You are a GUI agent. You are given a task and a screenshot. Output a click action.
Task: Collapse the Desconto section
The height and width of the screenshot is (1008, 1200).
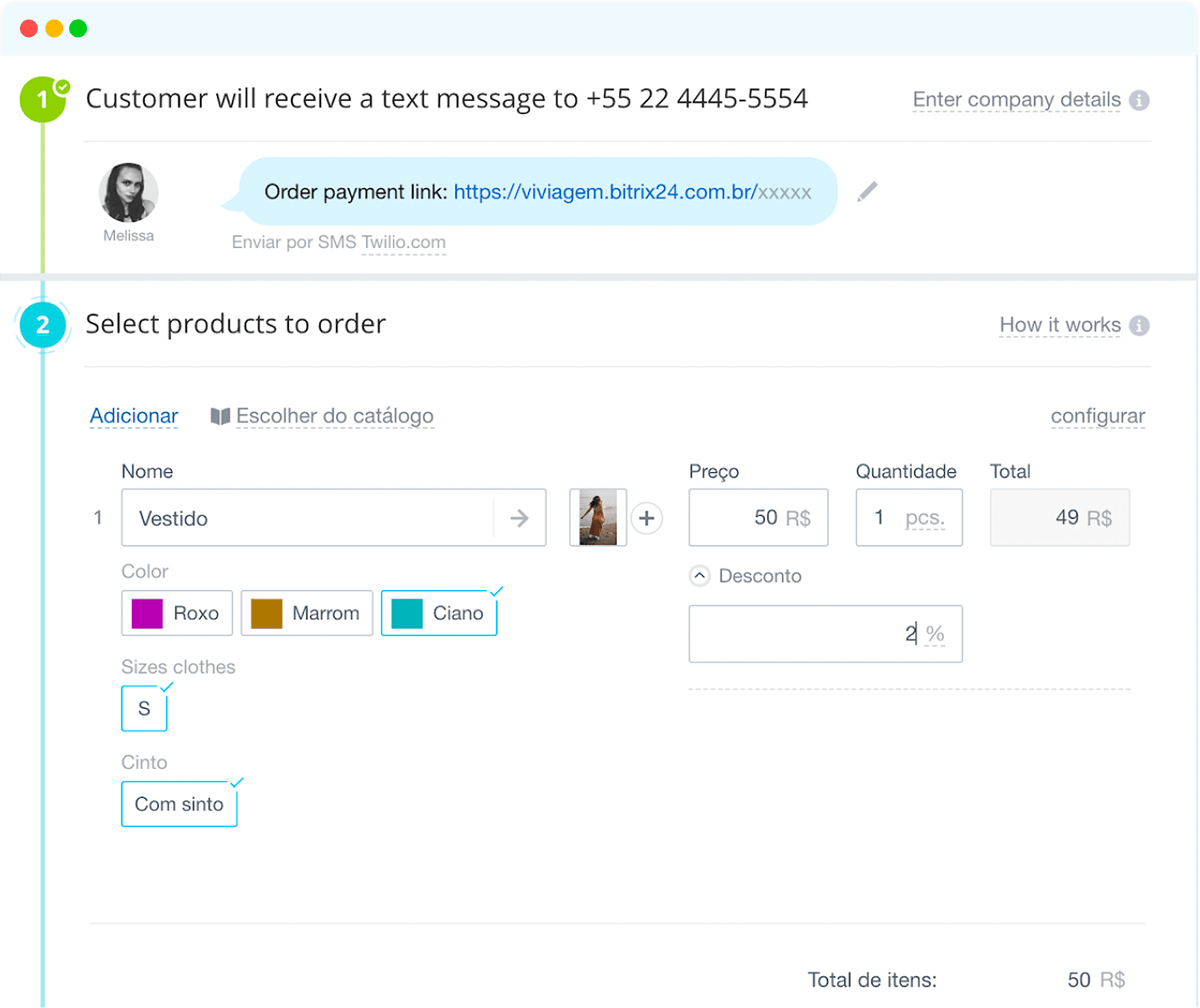[x=700, y=576]
